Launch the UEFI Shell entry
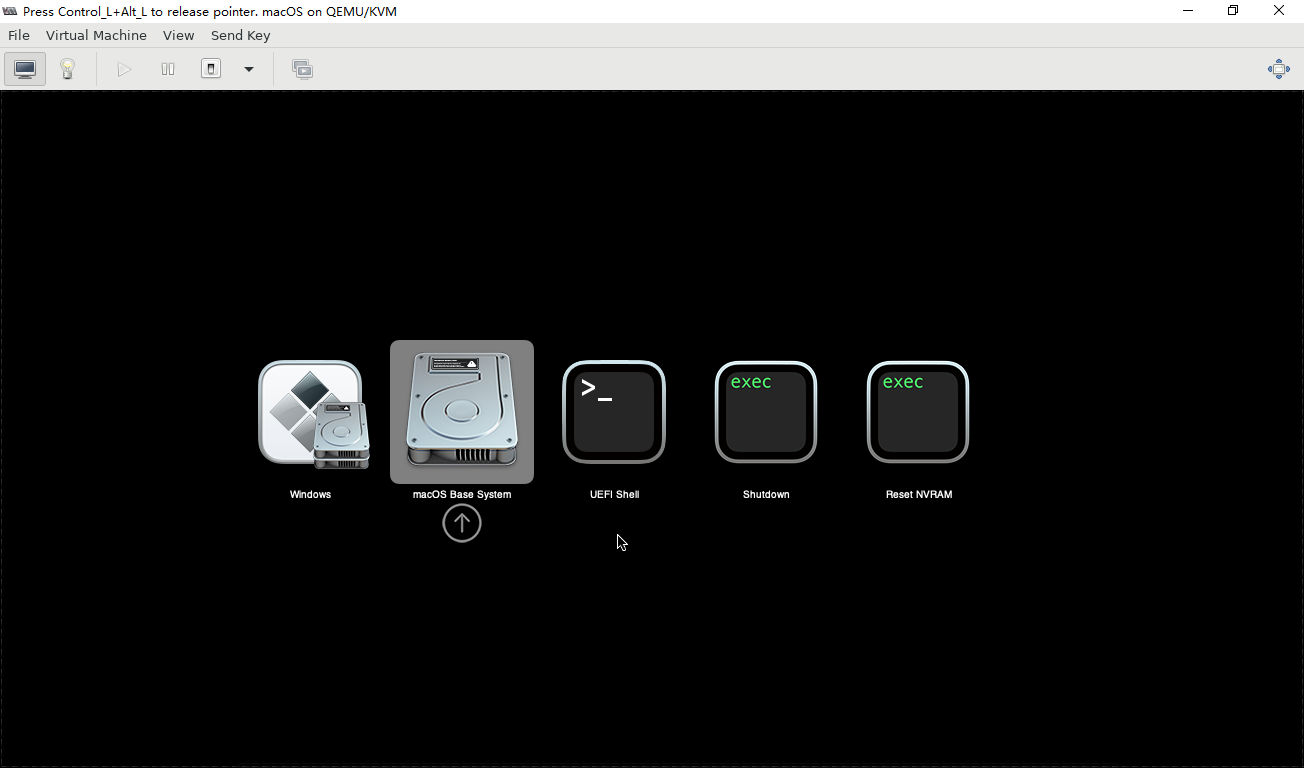The height and width of the screenshot is (768, 1304). (x=614, y=412)
